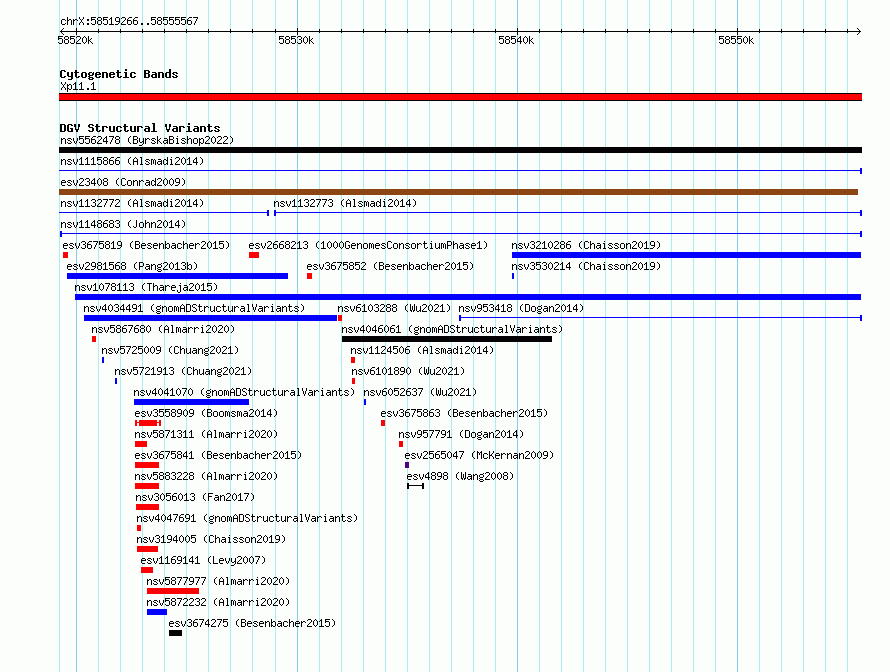Click the esv3675819 (Besenbacher2015) label
The height and width of the screenshot is (672, 890).
click(x=146, y=245)
